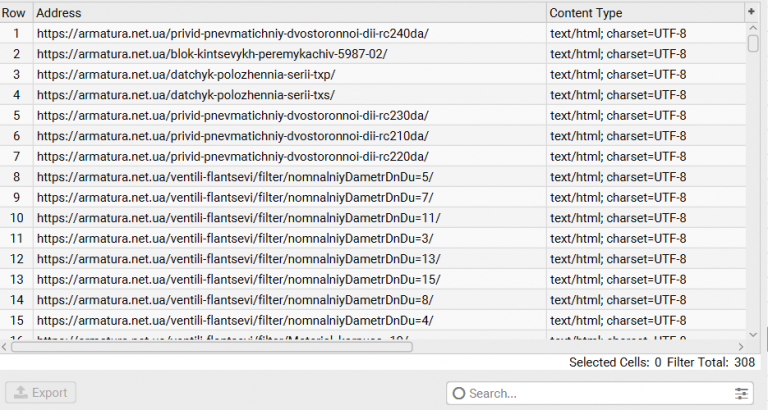
Task: Select the privid-pnevmatichniy rc240da address row
Action: [233, 34]
